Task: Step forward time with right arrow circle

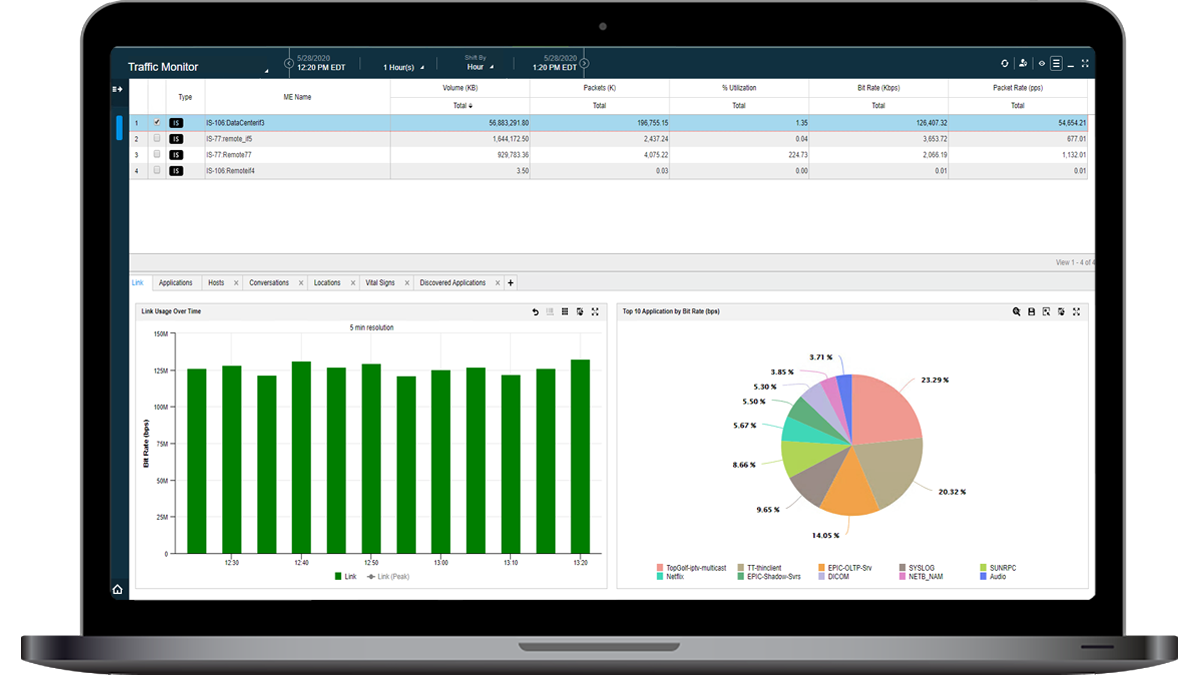Action: point(584,63)
